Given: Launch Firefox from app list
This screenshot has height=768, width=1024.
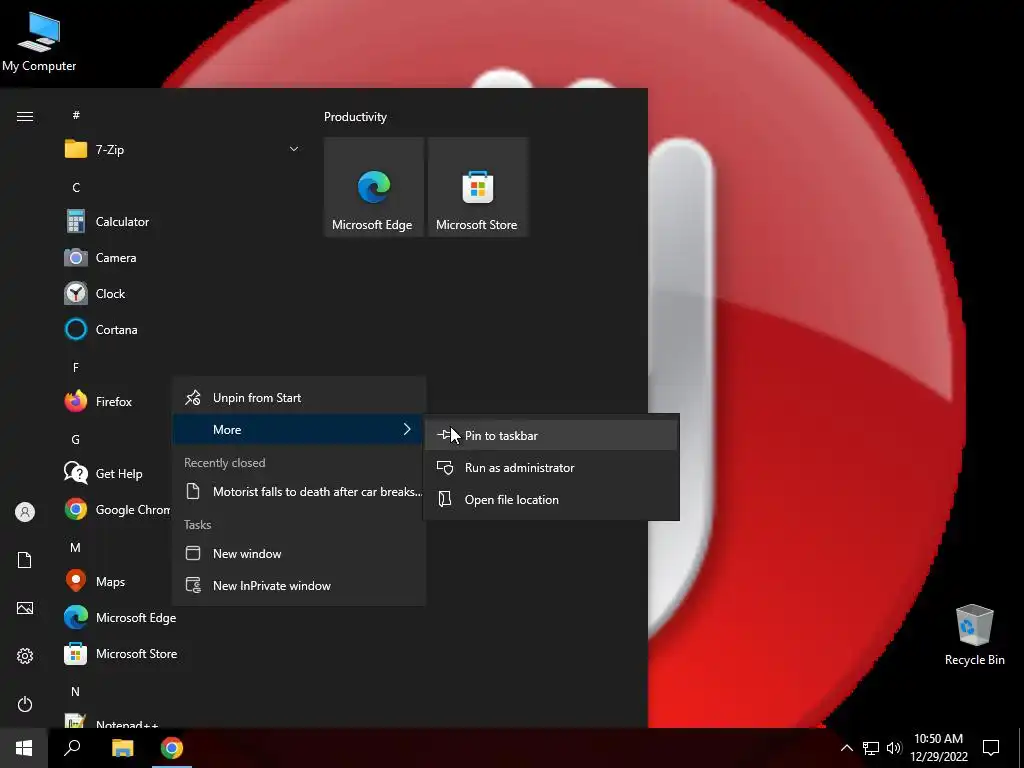Looking at the screenshot, I should tap(114, 402).
